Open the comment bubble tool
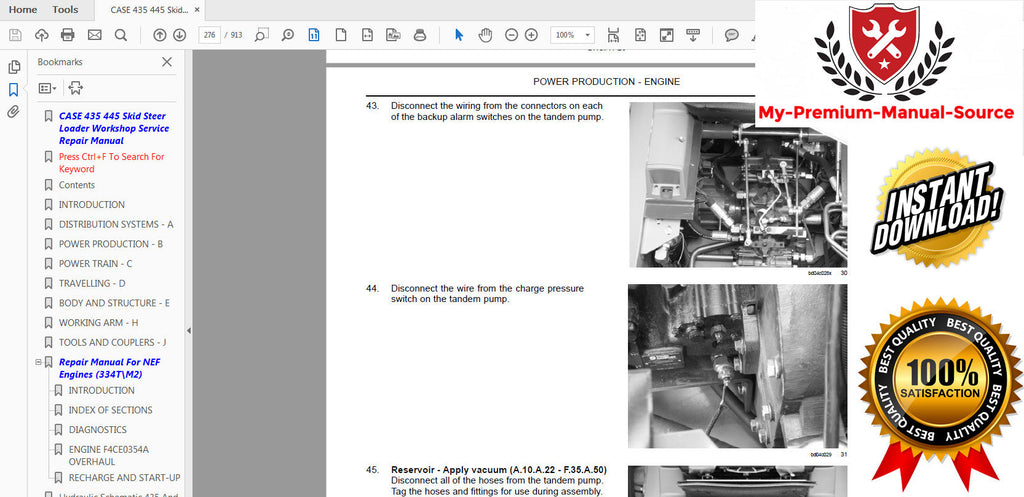The width and height of the screenshot is (1024, 497). tap(731, 35)
